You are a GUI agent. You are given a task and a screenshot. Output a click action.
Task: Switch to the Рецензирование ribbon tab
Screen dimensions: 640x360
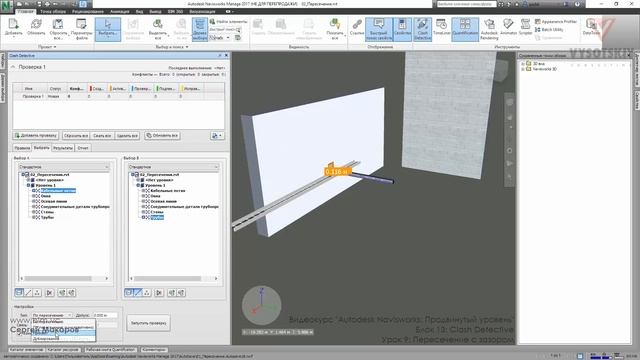coord(88,11)
